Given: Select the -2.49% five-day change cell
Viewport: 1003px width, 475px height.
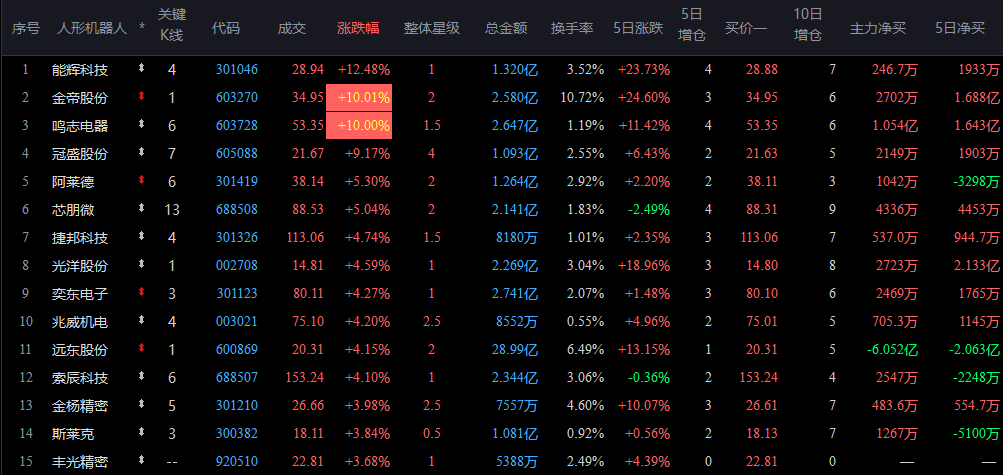Looking at the screenshot, I should pyautogui.click(x=649, y=210).
